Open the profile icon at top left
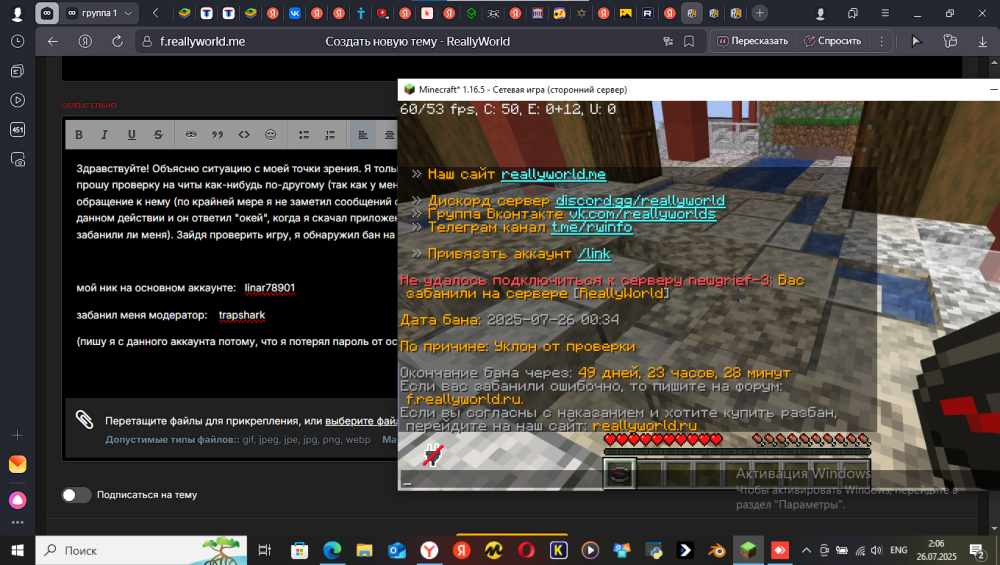 (17, 13)
